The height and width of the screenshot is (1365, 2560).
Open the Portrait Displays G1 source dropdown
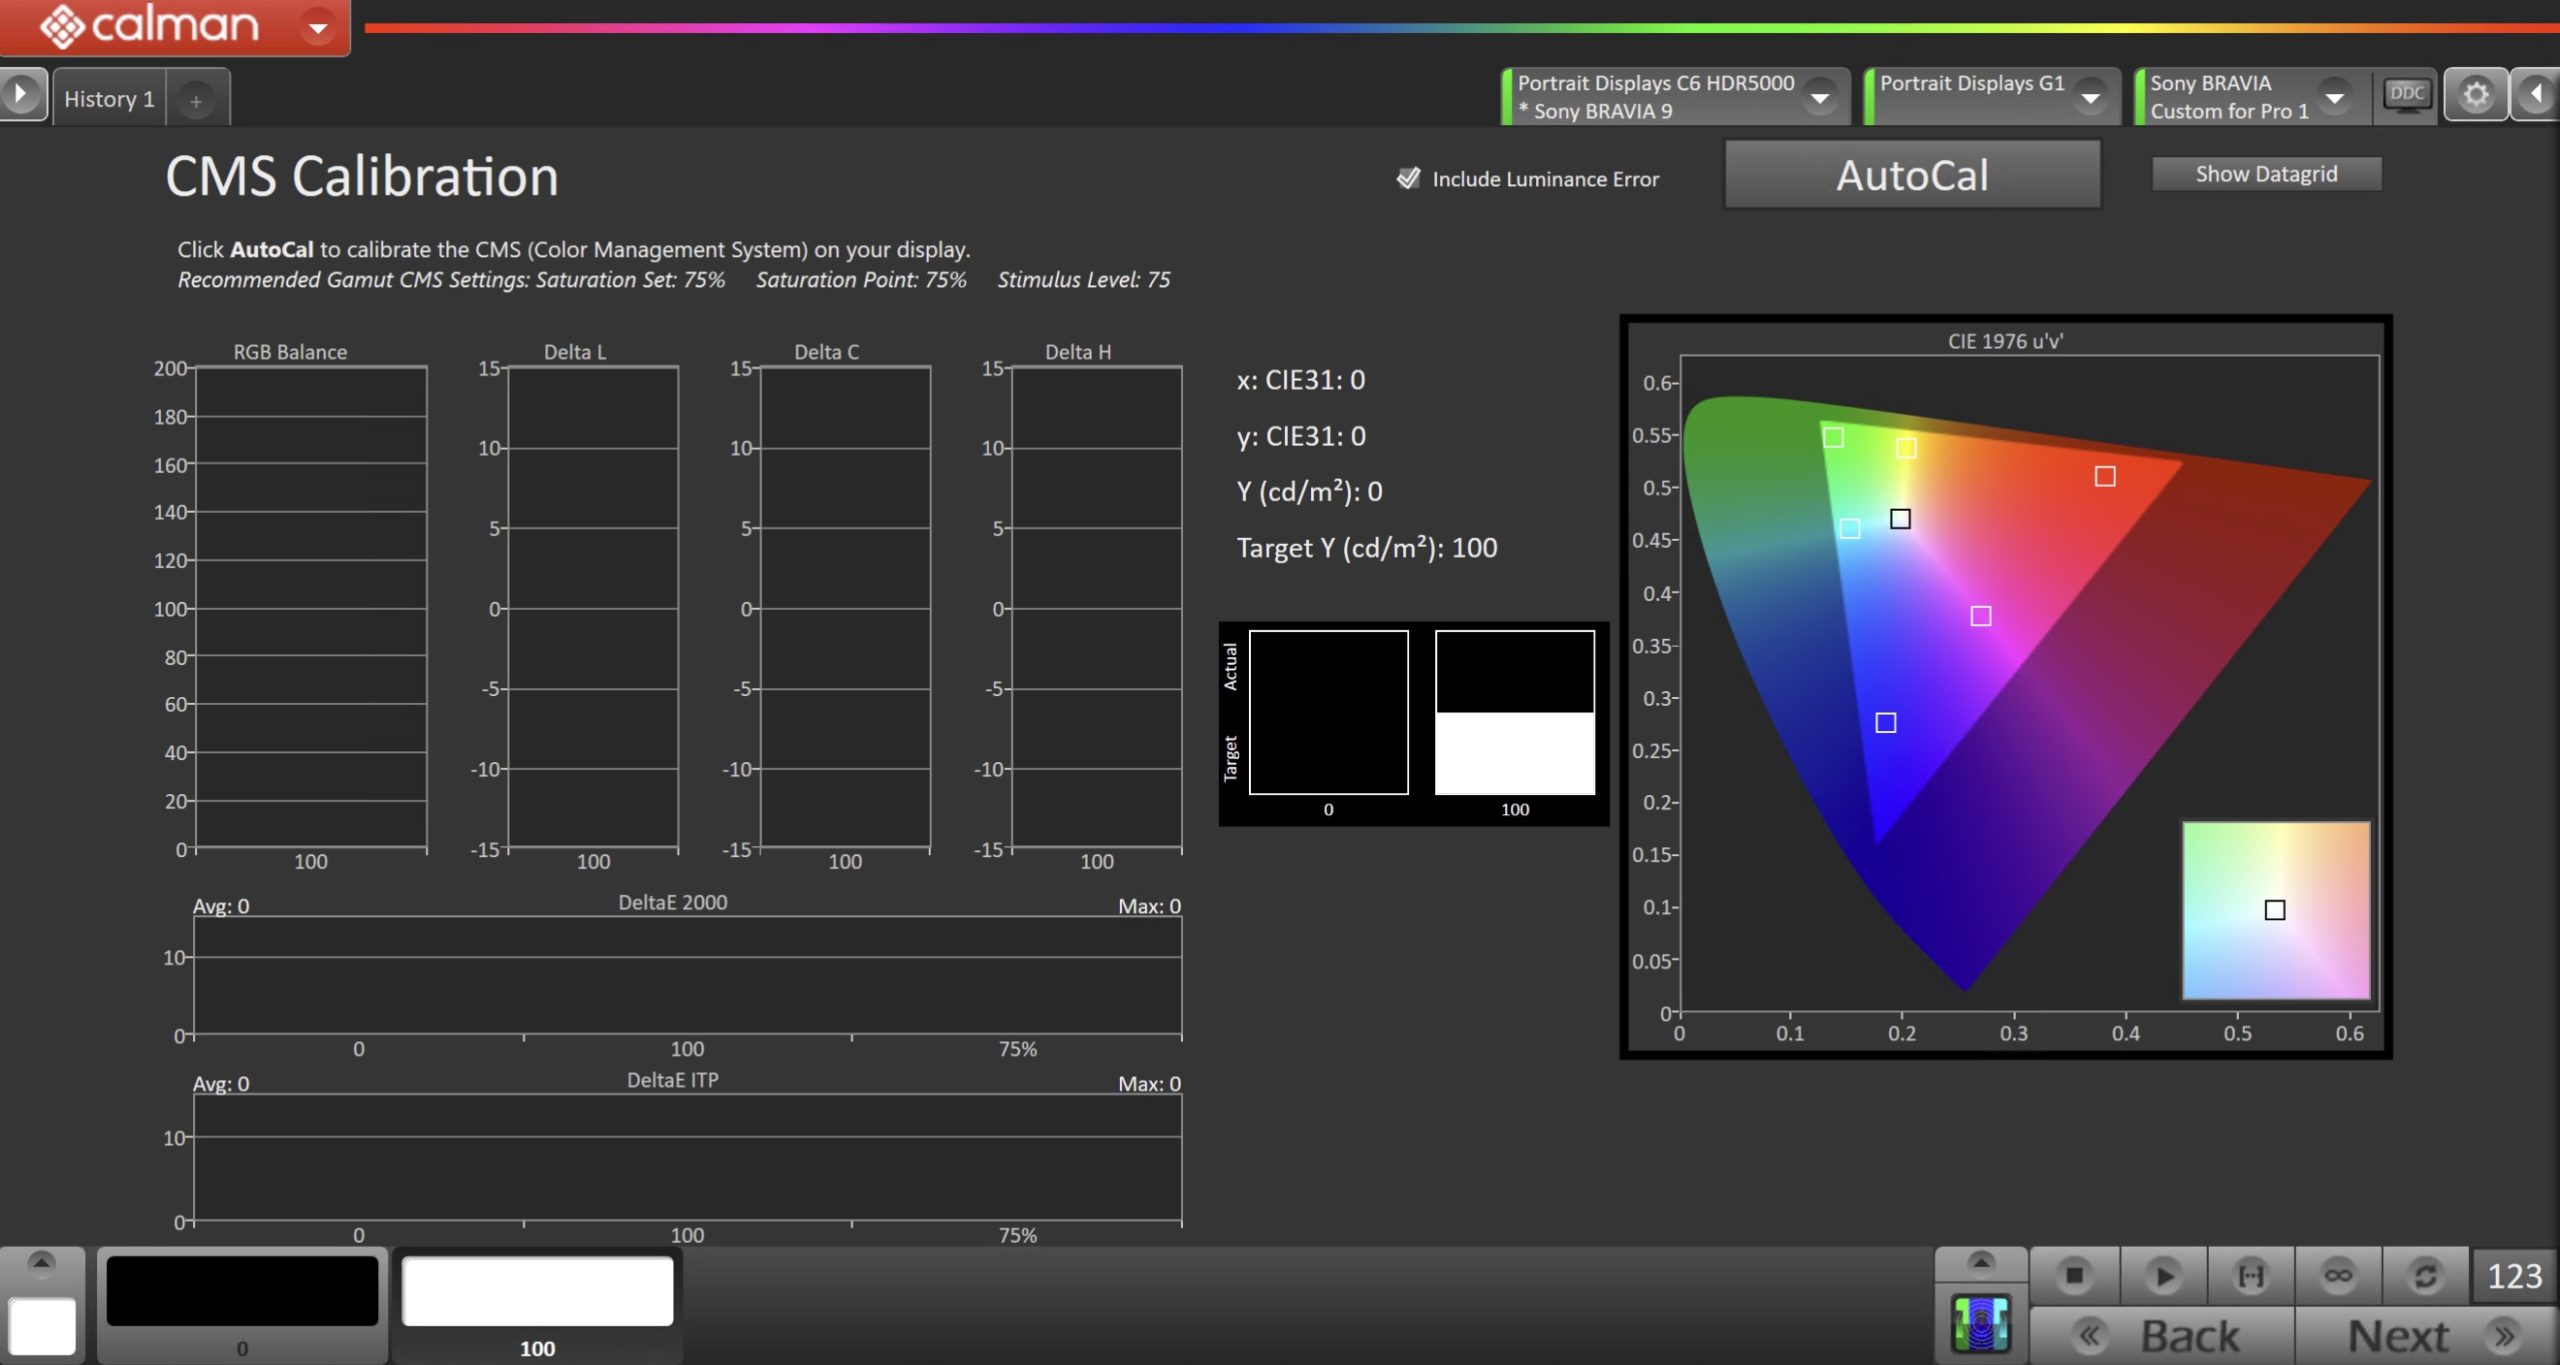pos(2090,97)
